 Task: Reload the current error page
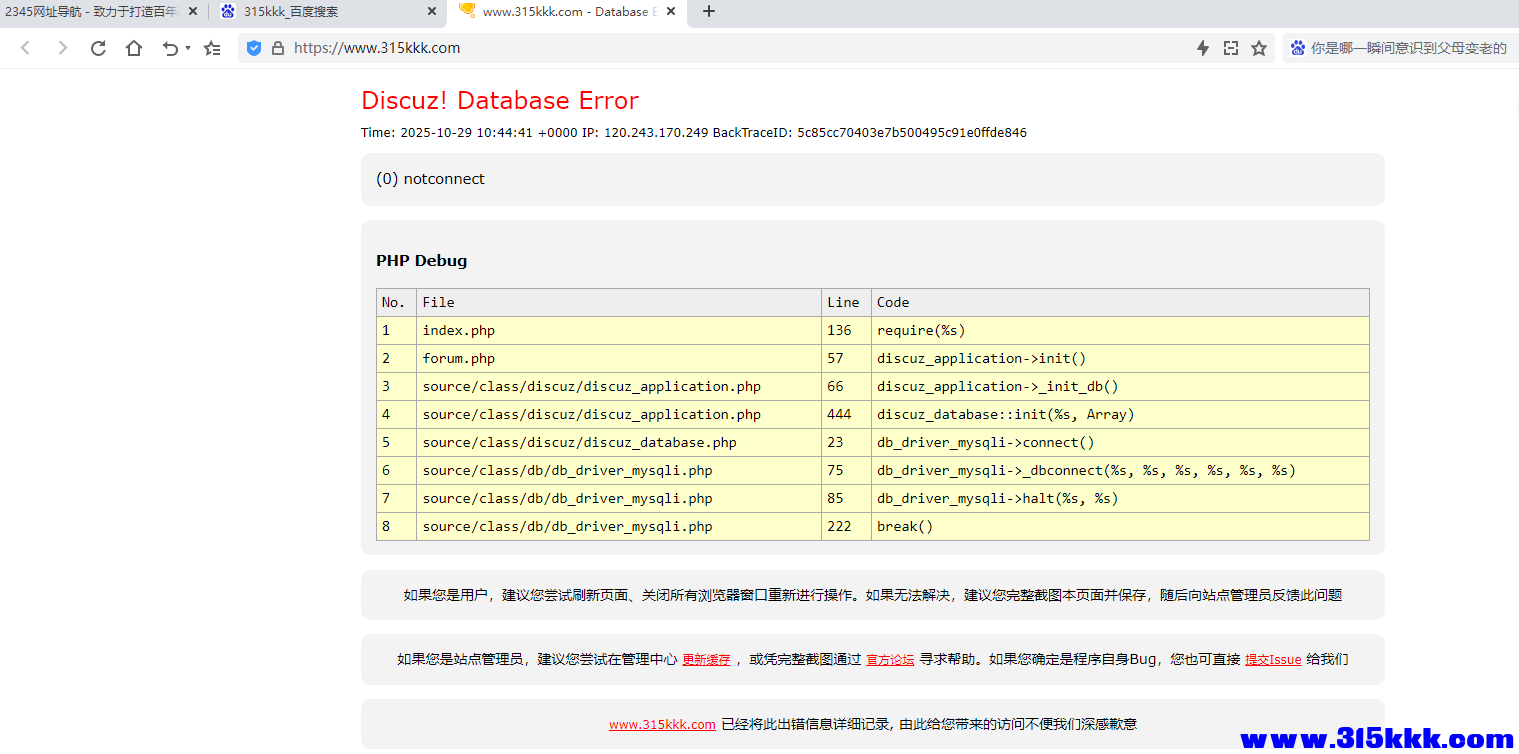97,47
